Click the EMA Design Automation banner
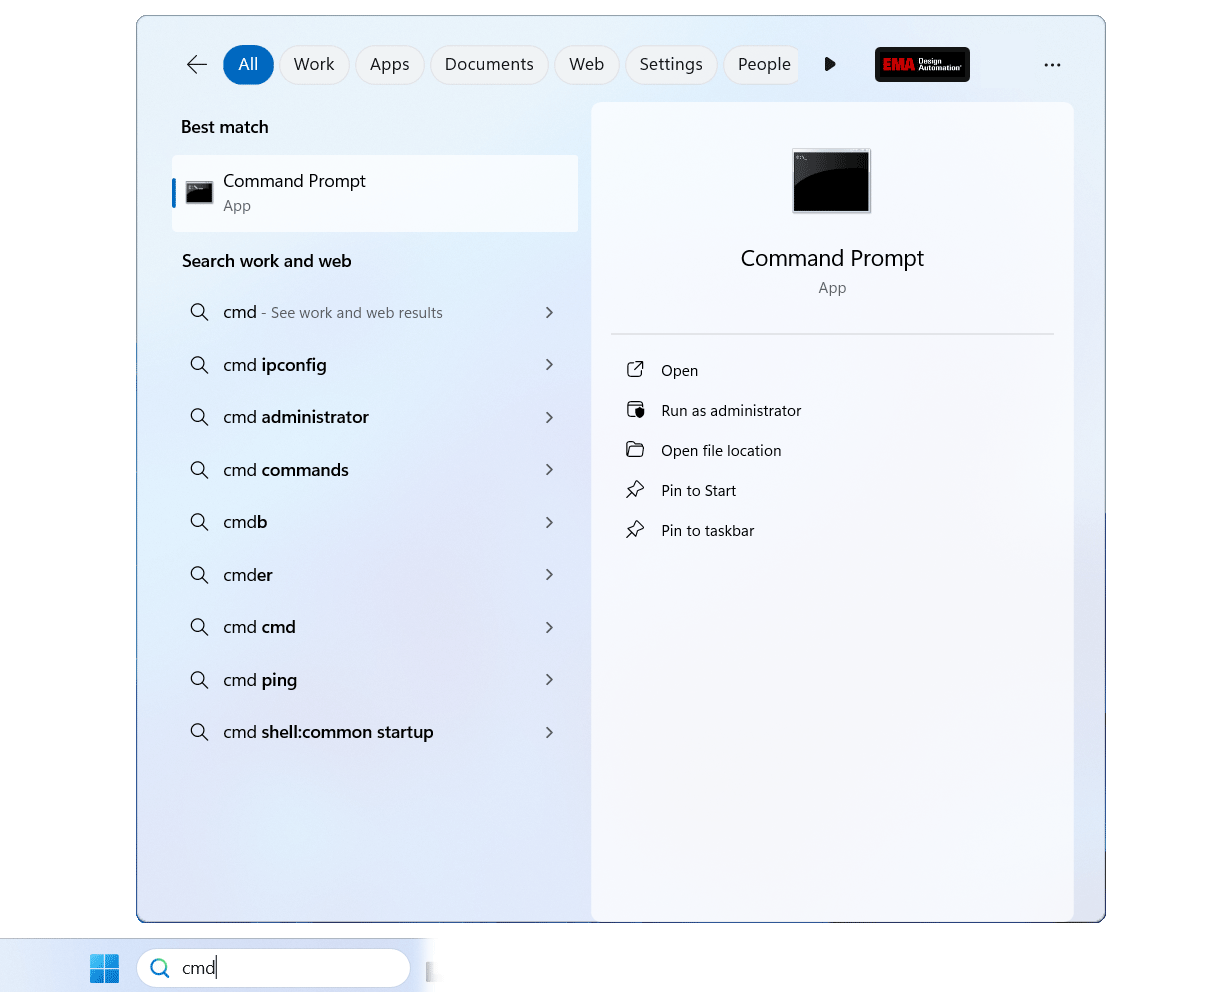Screen dimensions: 1211x992 [x=921, y=64]
